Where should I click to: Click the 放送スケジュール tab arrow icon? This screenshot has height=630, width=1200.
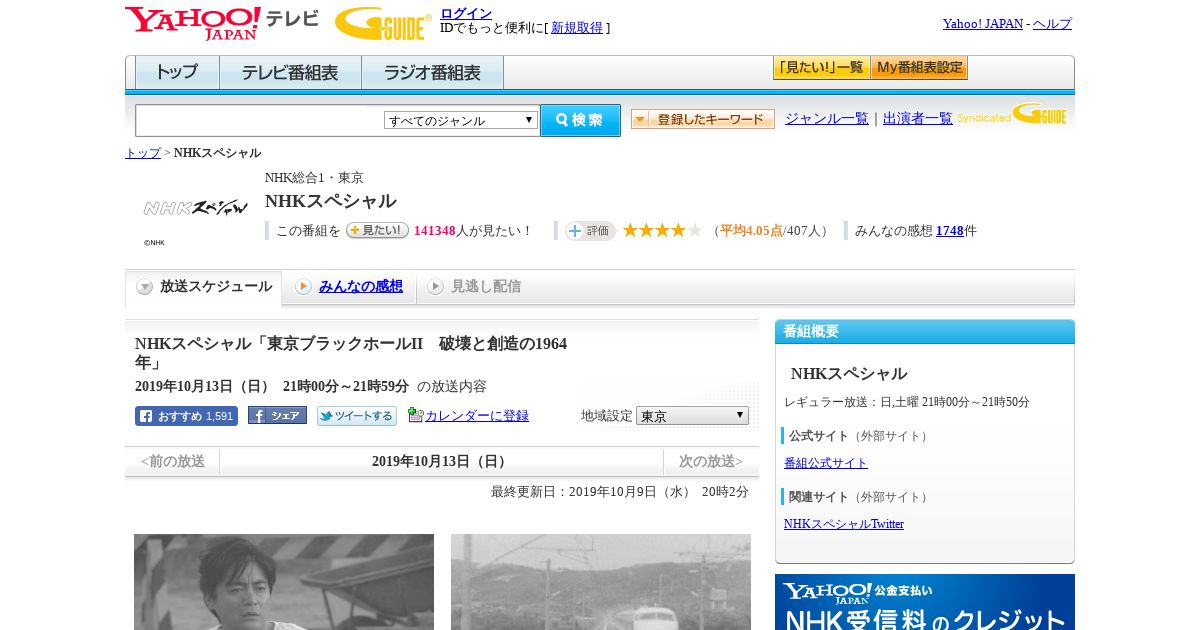(x=145, y=287)
